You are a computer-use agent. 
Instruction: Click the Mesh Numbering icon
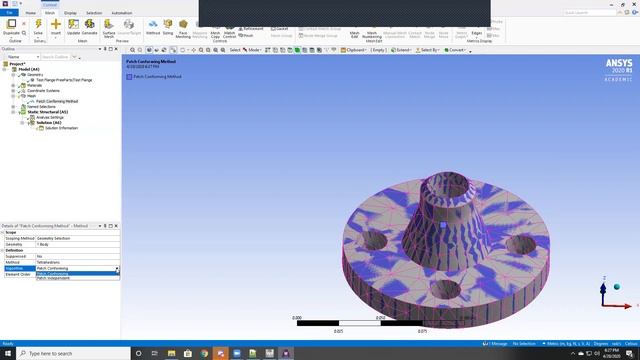[371, 34]
